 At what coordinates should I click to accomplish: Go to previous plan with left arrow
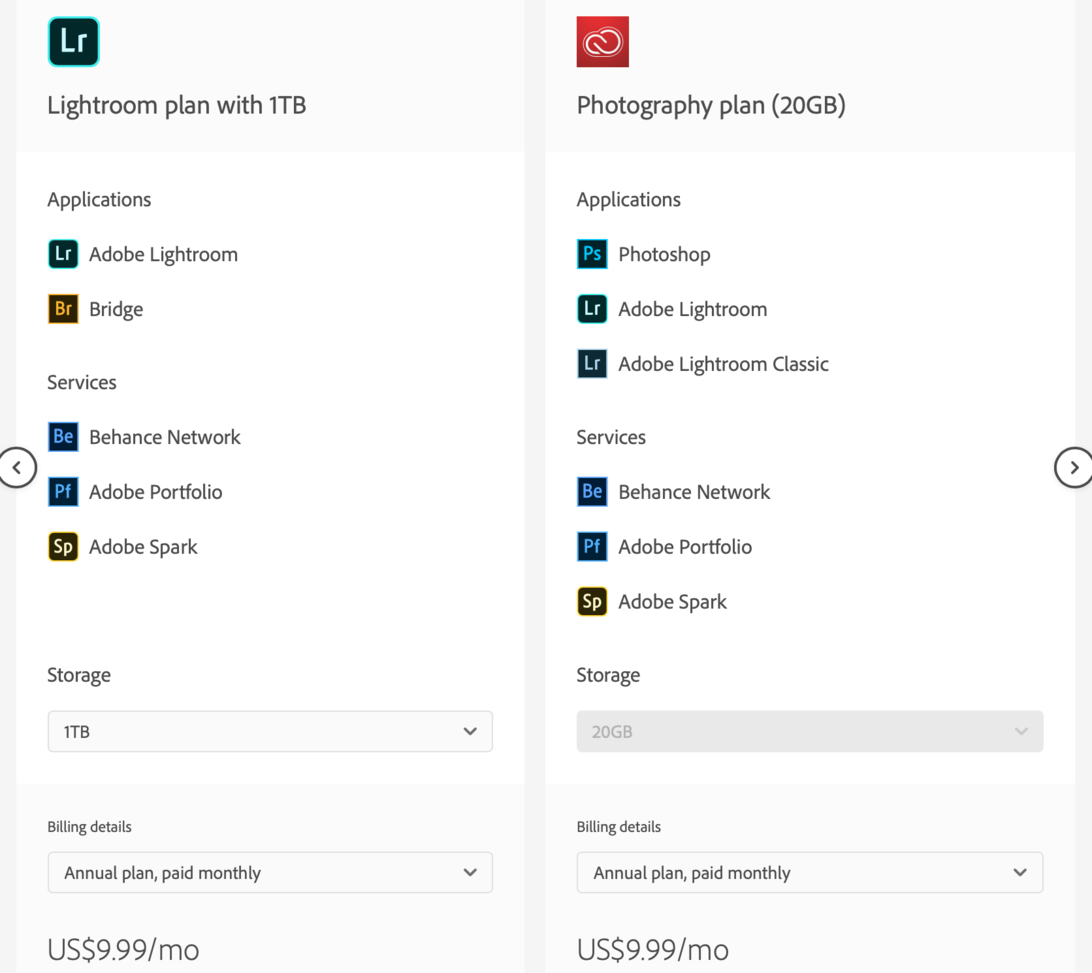point(17,467)
